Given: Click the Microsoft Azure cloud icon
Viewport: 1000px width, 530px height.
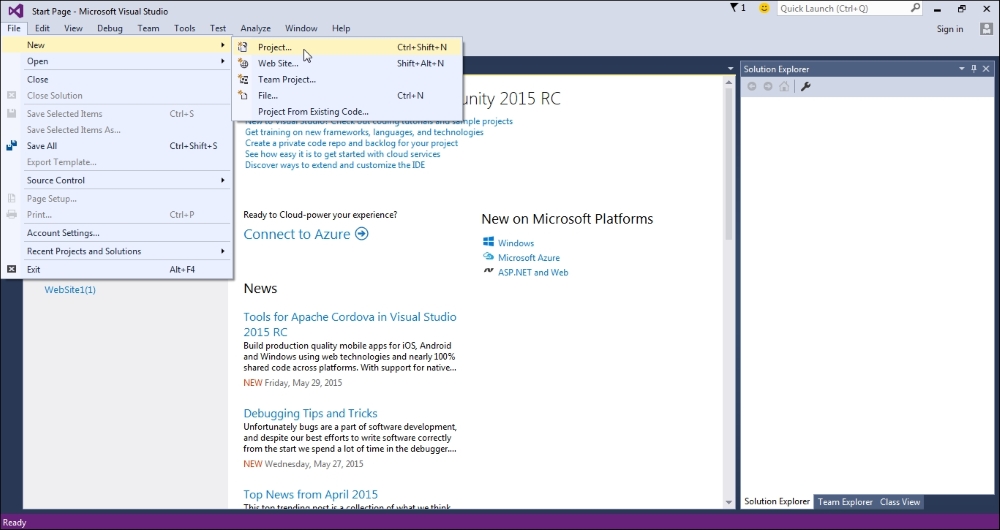Looking at the screenshot, I should [x=489, y=256].
